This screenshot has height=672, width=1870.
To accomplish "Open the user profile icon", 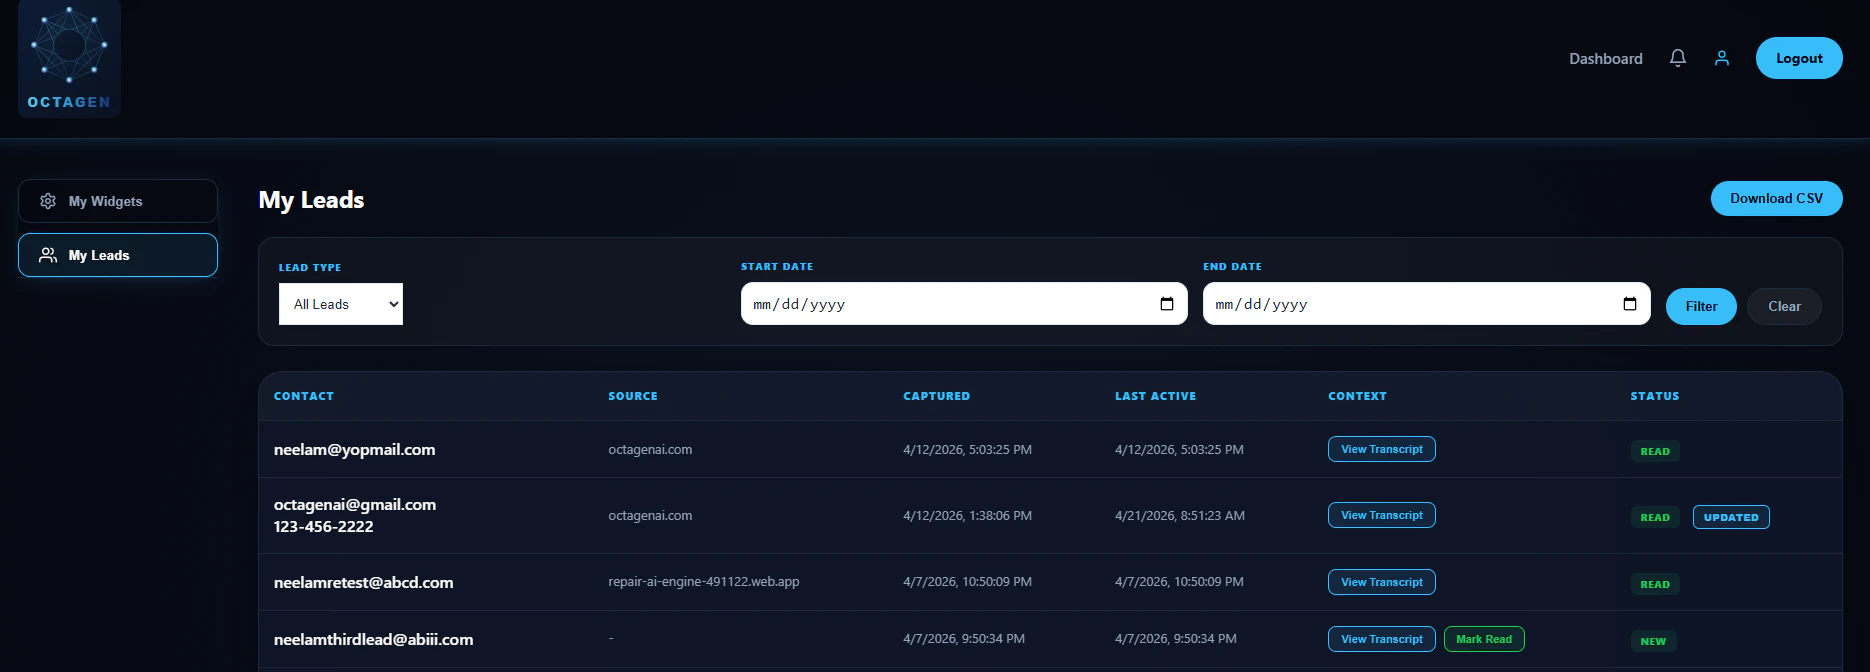I will [x=1722, y=58].
